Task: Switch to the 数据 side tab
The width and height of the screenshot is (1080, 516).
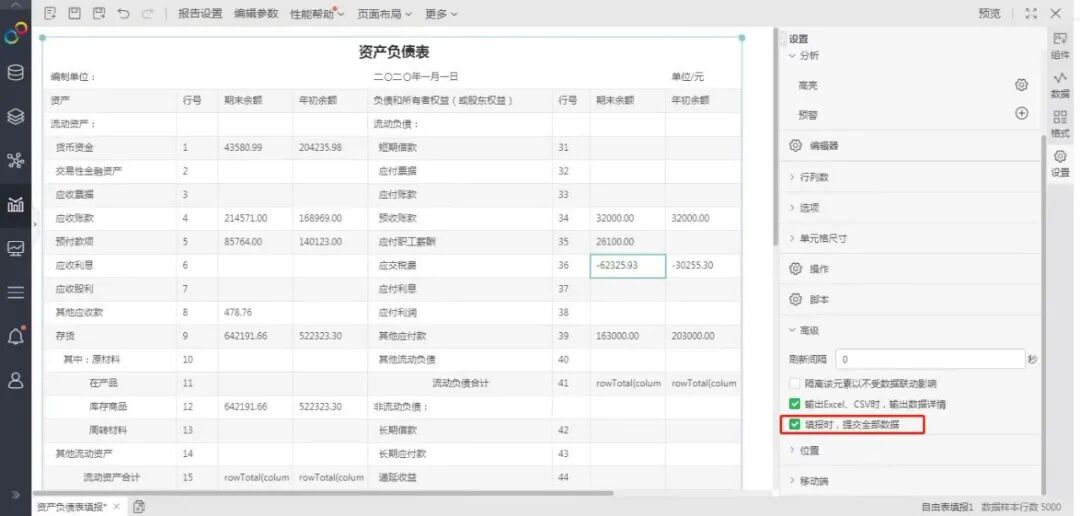Action: pyautogui.click(x=1061, y=86)
